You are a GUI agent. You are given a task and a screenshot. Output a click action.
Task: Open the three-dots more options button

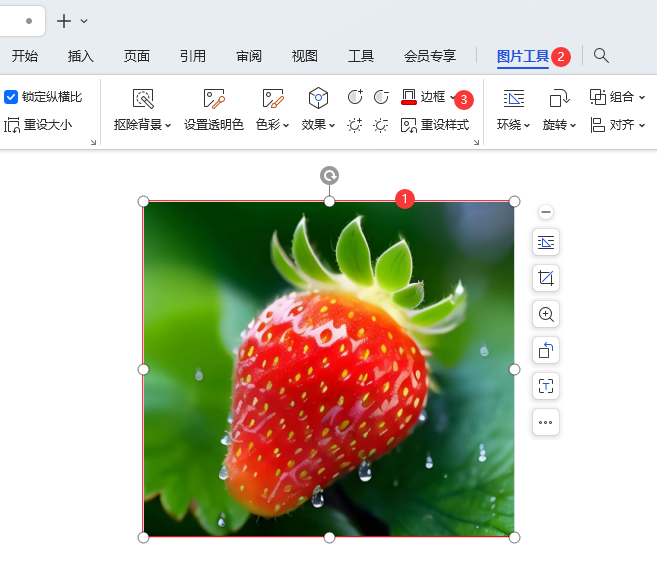545,422
